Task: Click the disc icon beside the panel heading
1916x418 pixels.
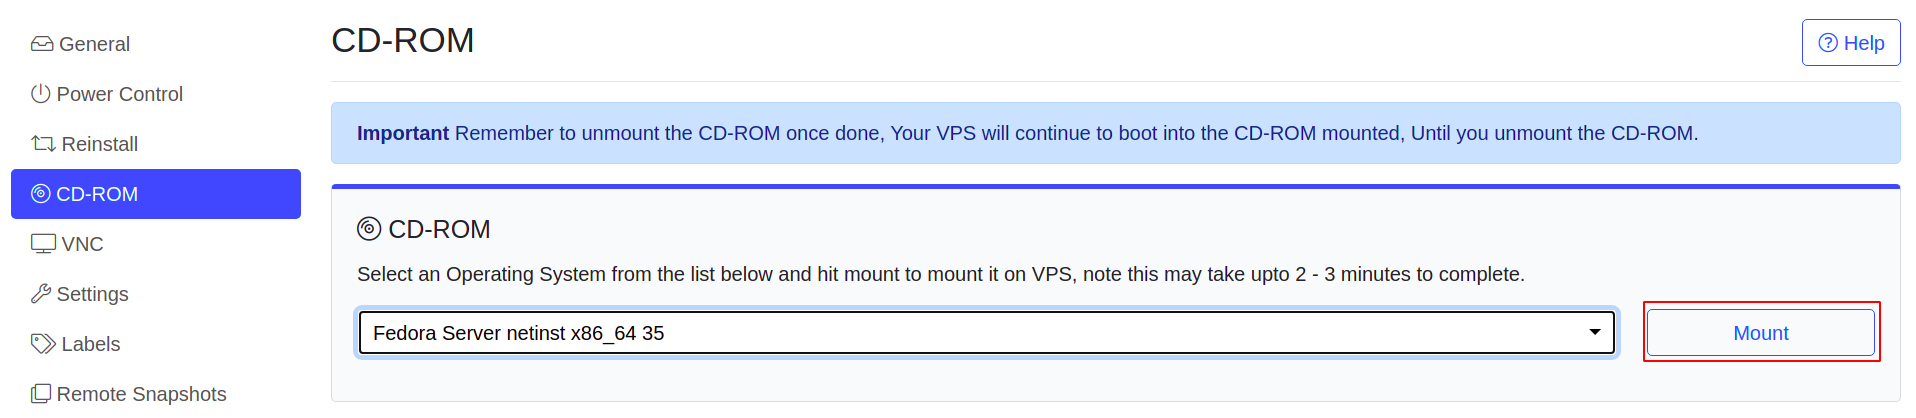Action: (369, 229)
